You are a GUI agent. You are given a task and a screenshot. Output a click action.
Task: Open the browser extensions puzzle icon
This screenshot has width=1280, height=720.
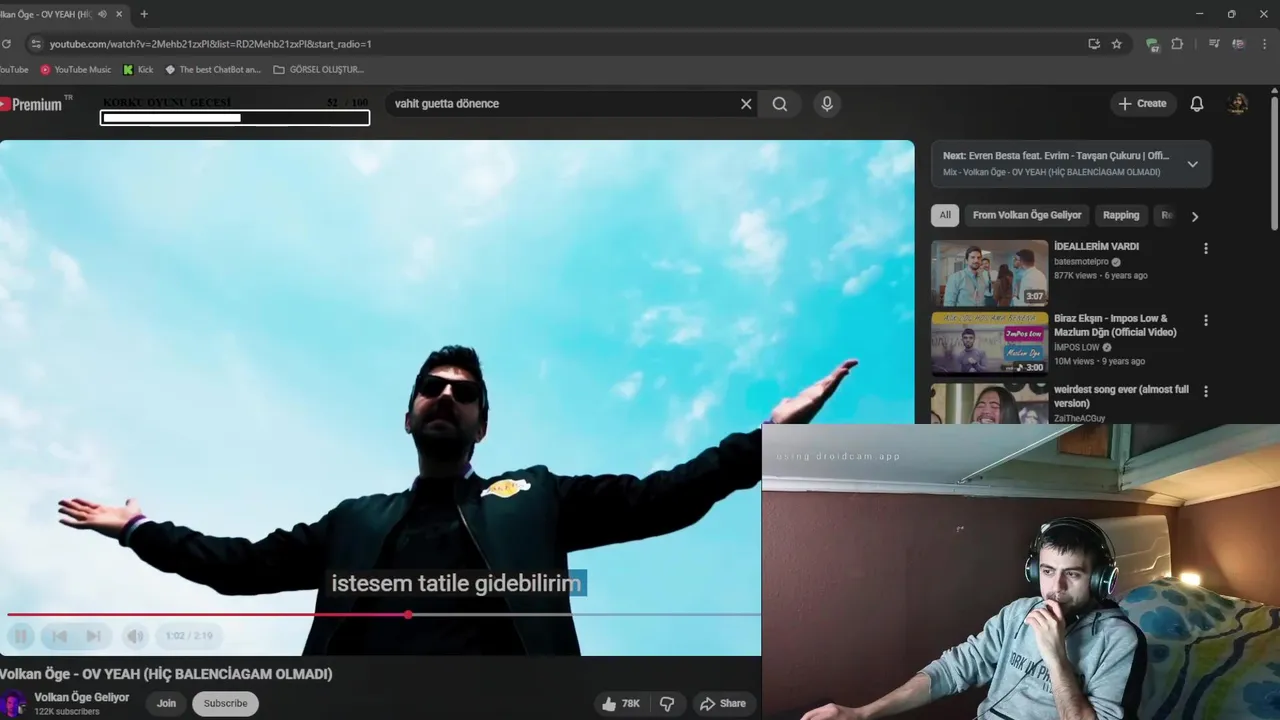[1177, 44]
